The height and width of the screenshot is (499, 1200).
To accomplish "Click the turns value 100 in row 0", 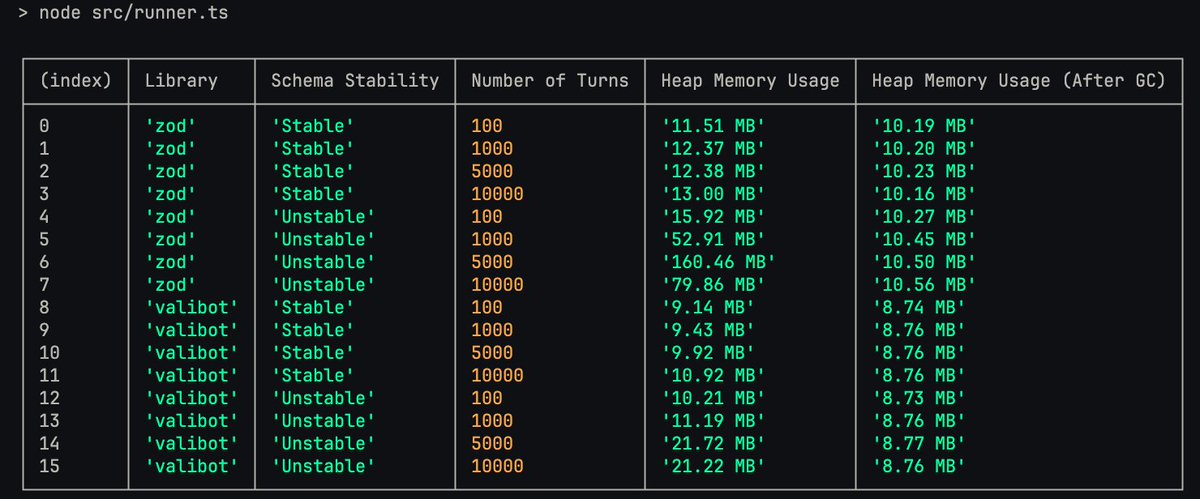I will pyautogui.click(x=487, y=126).
